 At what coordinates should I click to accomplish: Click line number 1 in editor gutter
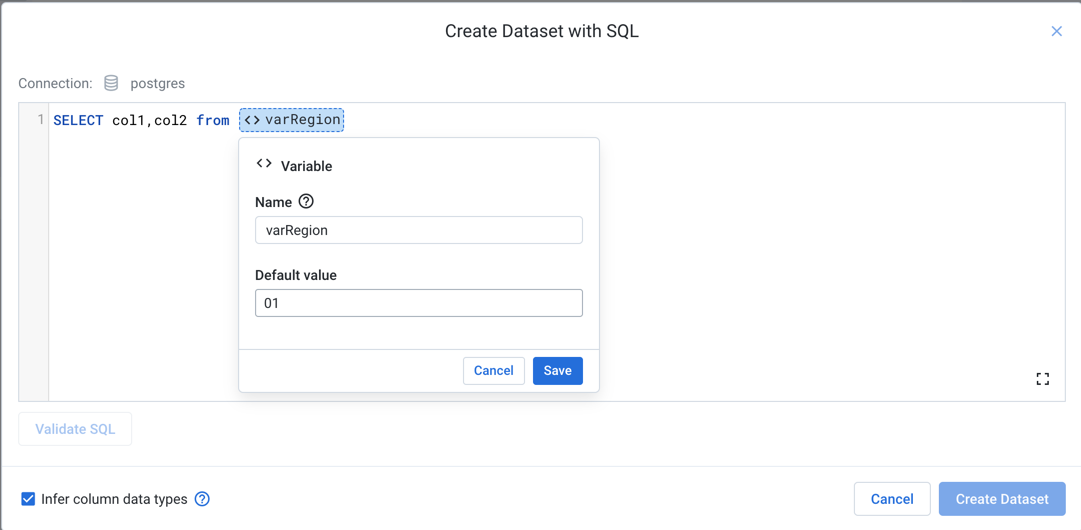pyautogui.click(x=40, y=120)
